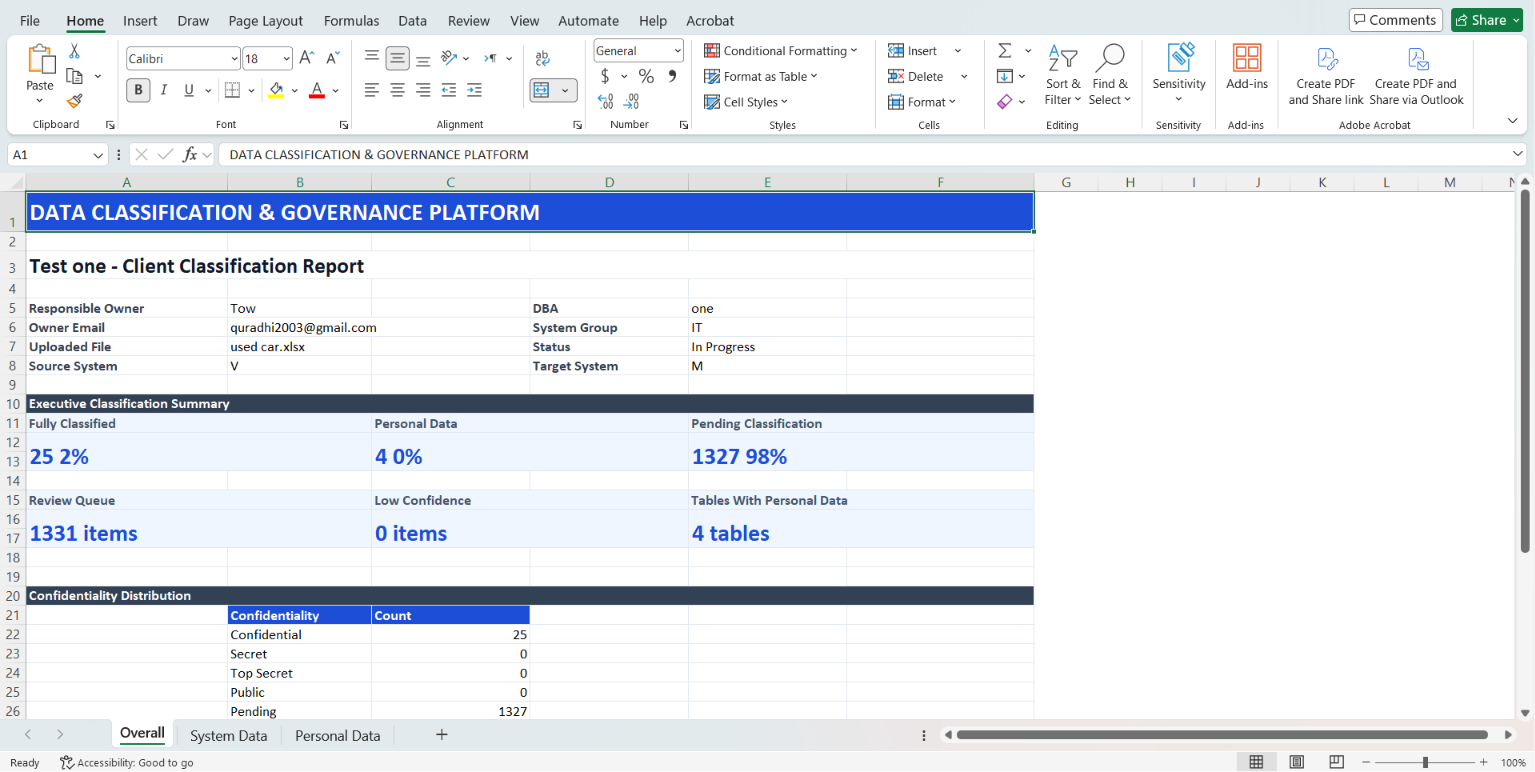The width and height of the screenshot is (1535, 772).
Task: Toggle Italic formatting
Action: (164, 90)
